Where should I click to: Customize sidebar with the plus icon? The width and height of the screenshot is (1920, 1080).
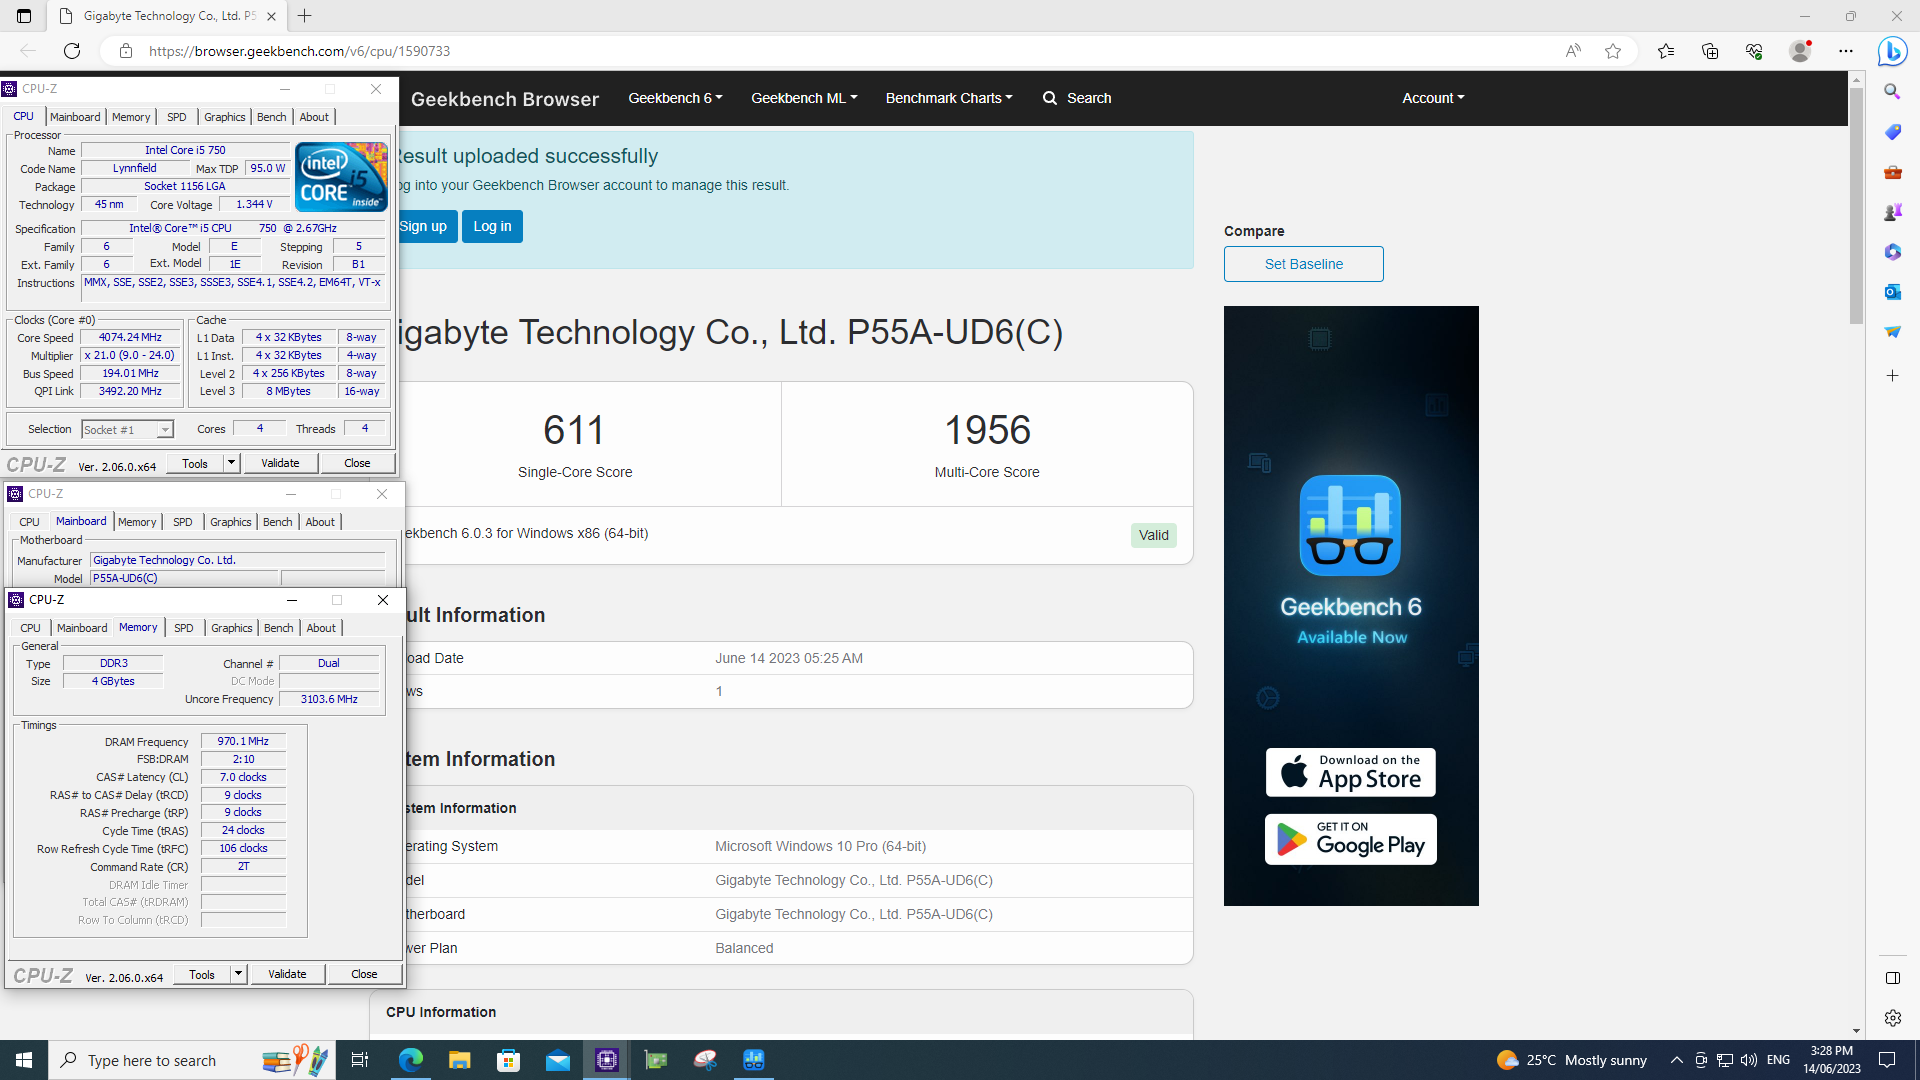[x=1892, y=376]
